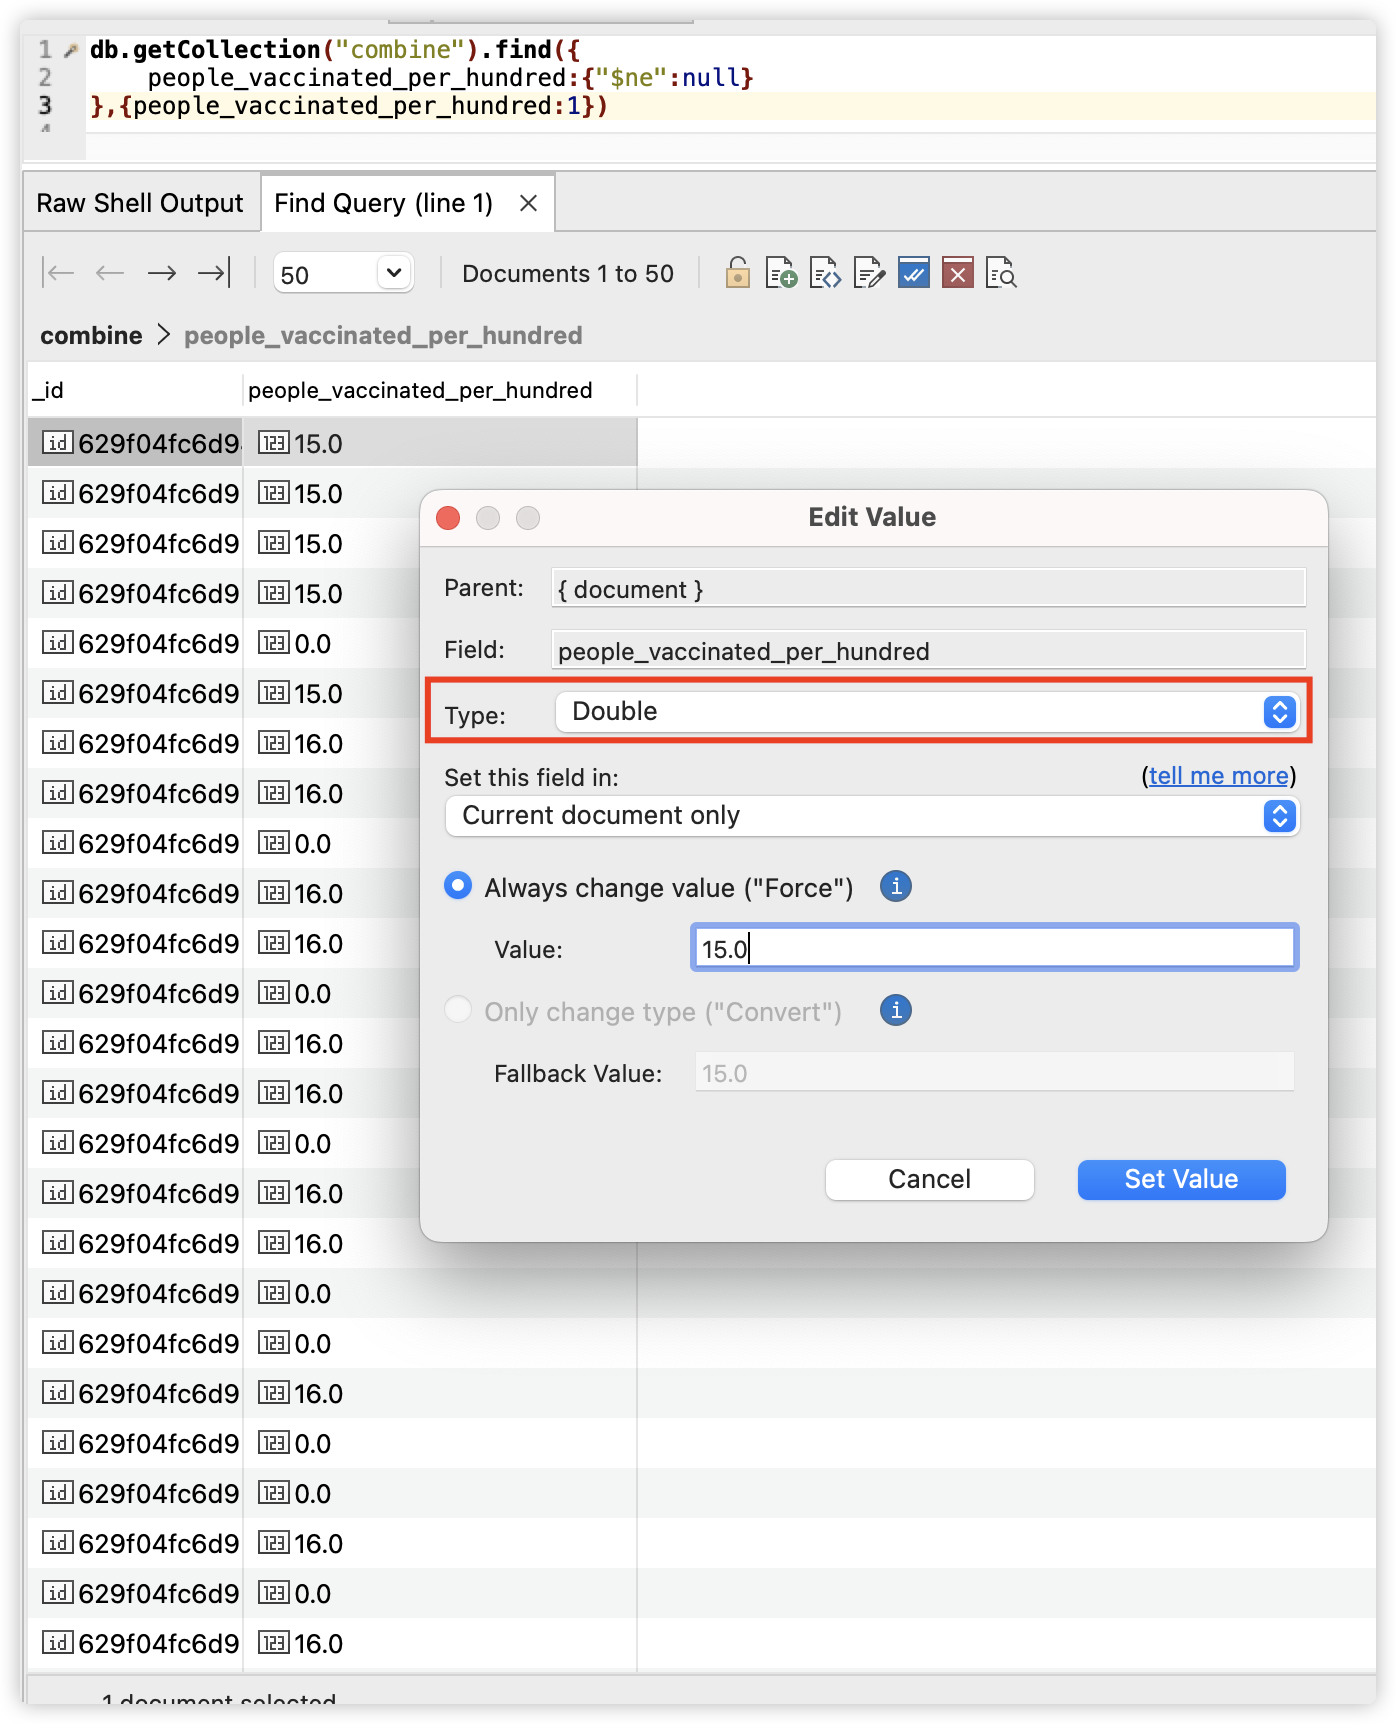Open the Current document only dropdown
The height and width of the screenshot is (1724, 1396).
pos(871,816)
